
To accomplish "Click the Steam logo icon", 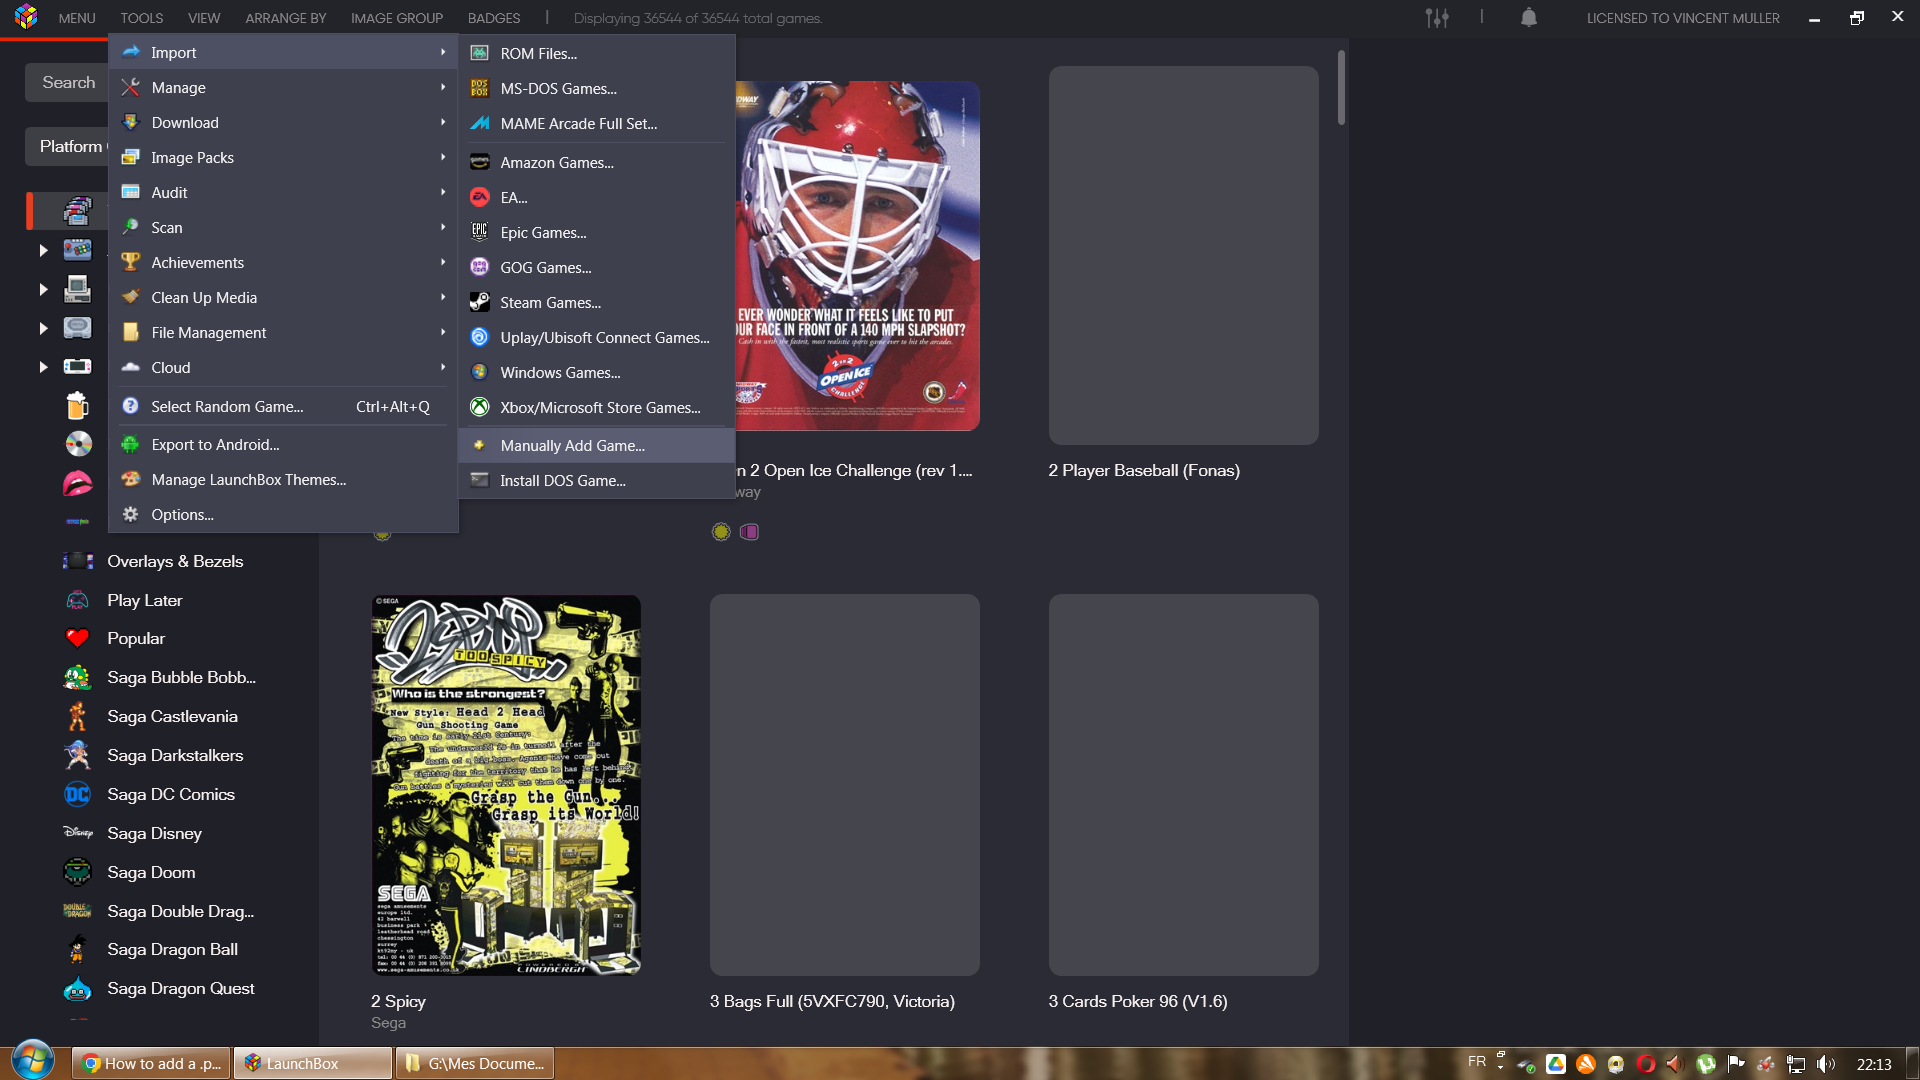I will point(480,302).
